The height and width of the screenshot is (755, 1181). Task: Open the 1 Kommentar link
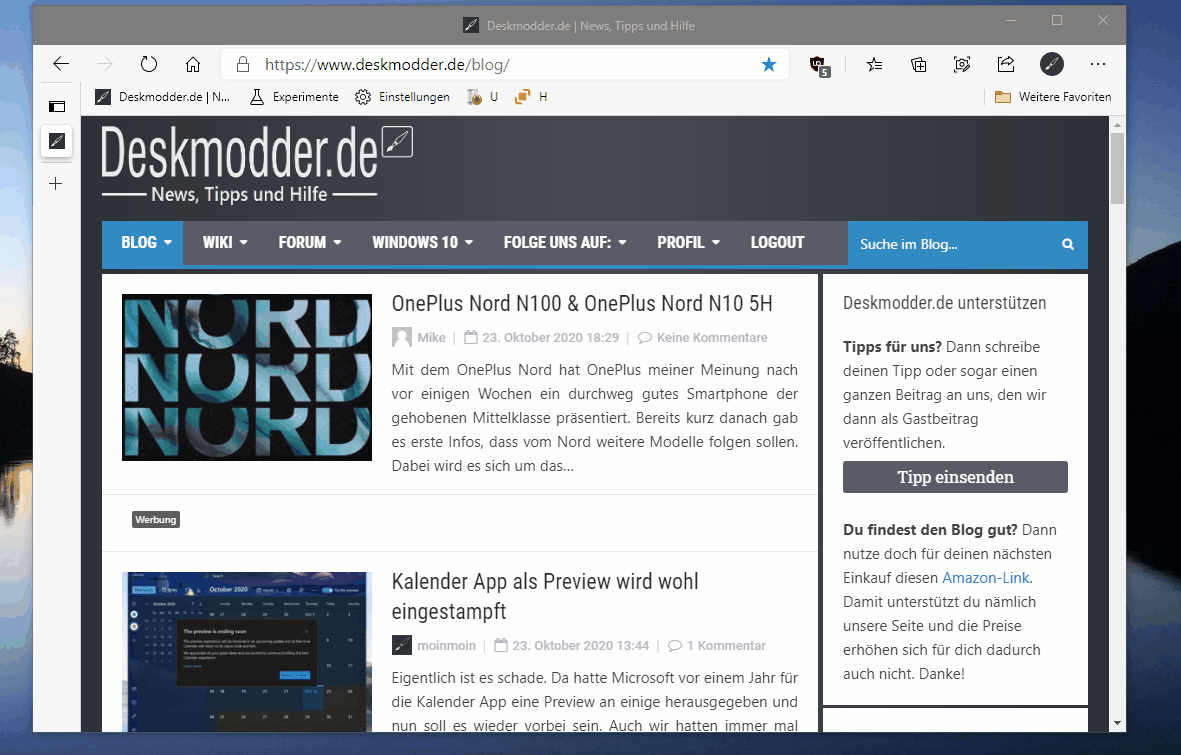(726, 646)
